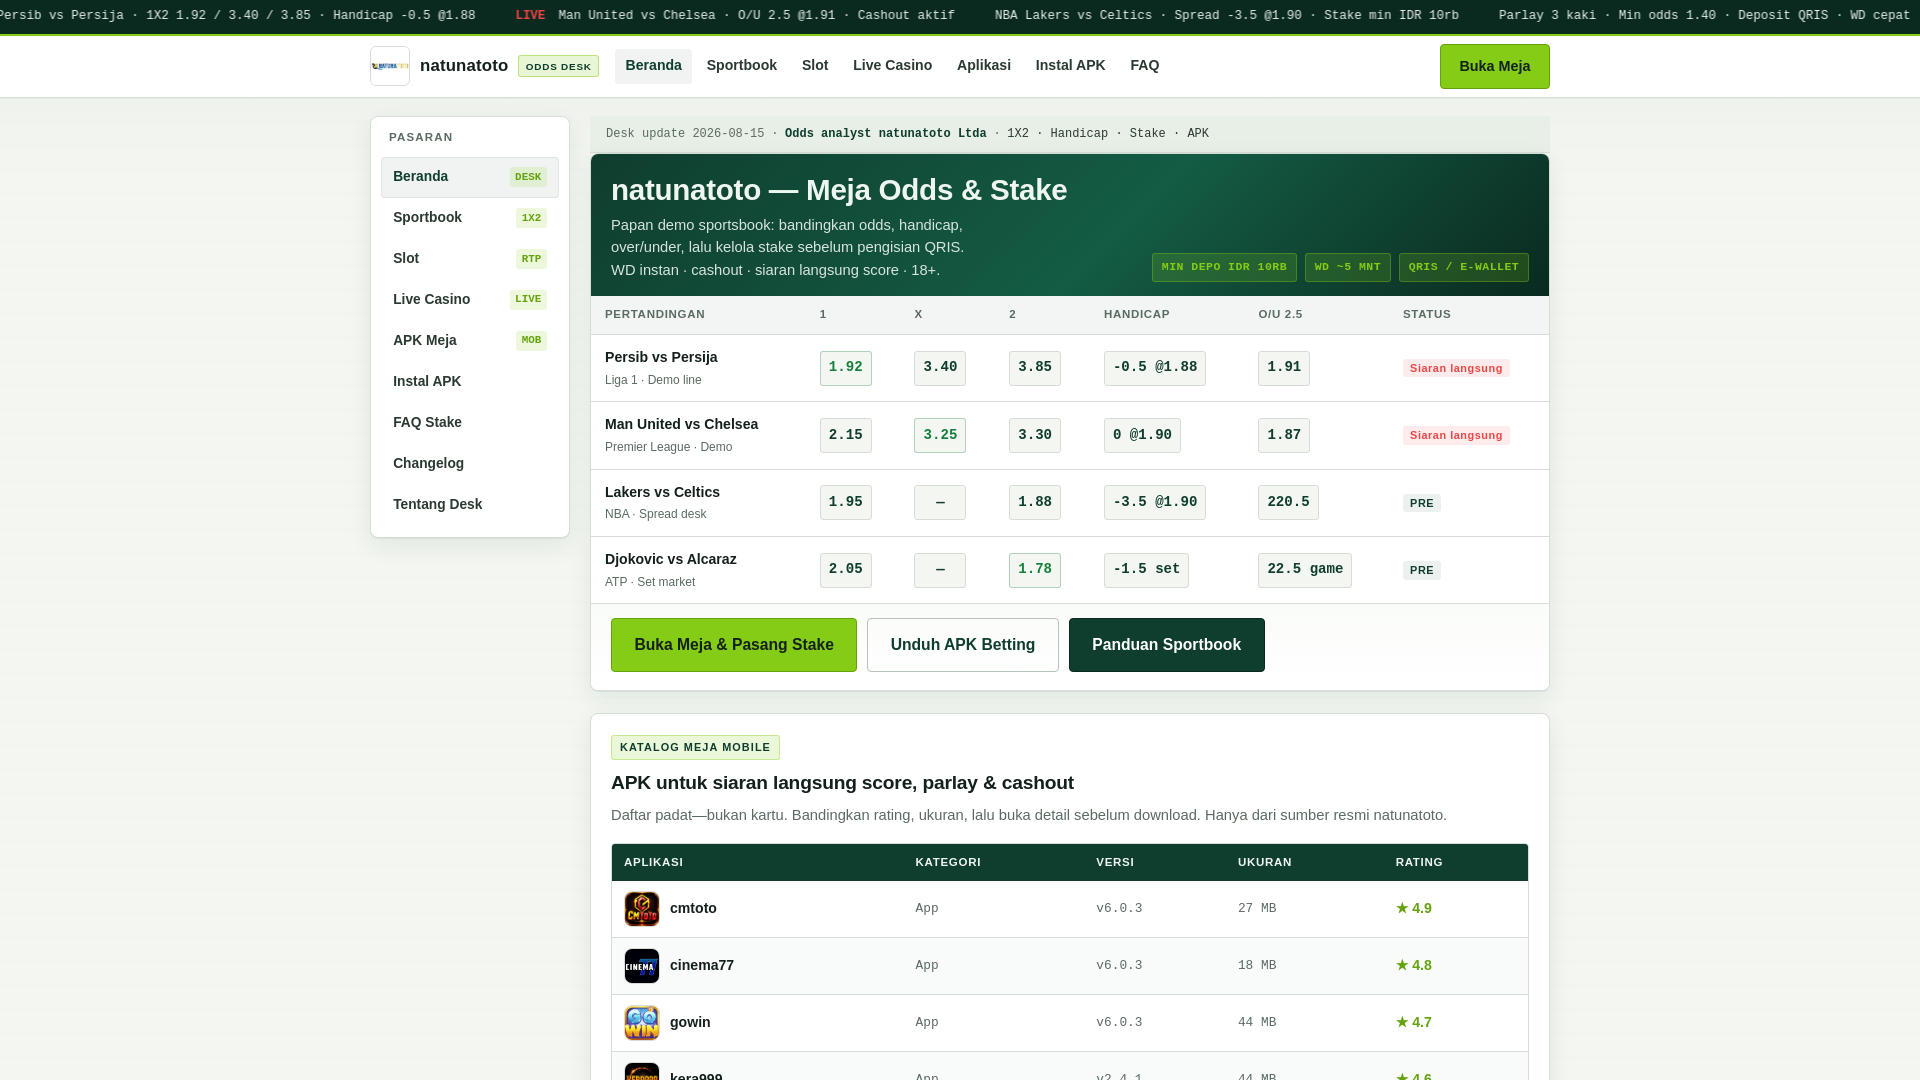Select handicap 0 @1.90
This screenshot has width=1920, height=1080.
pos(1142,436)
